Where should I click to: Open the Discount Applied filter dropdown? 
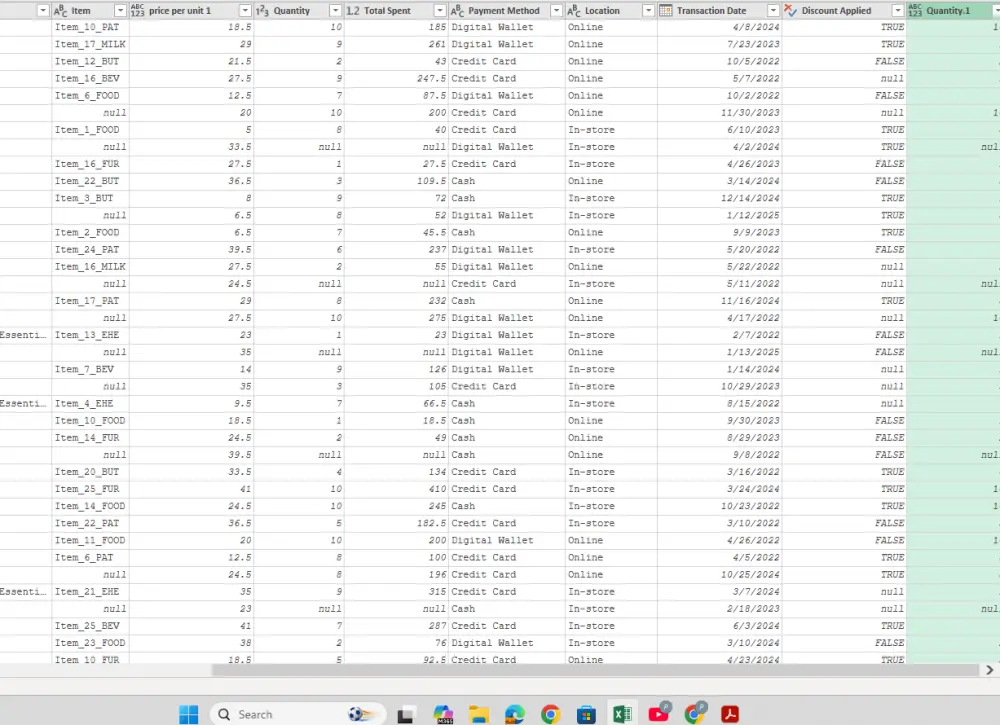(898, 10)
